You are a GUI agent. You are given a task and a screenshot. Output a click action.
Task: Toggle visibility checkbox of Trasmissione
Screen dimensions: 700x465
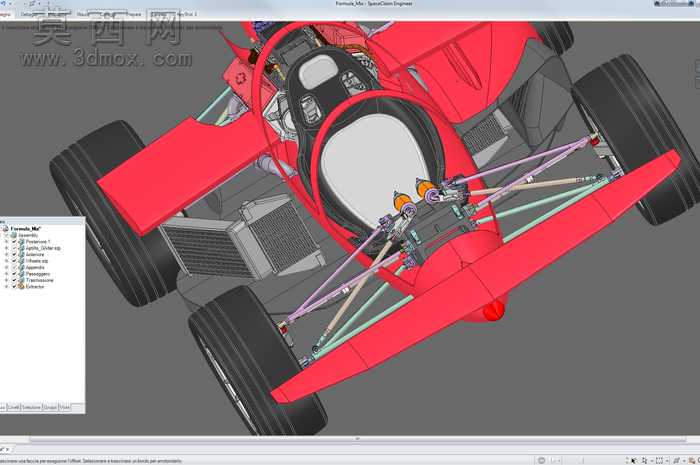tap(14, 280)
